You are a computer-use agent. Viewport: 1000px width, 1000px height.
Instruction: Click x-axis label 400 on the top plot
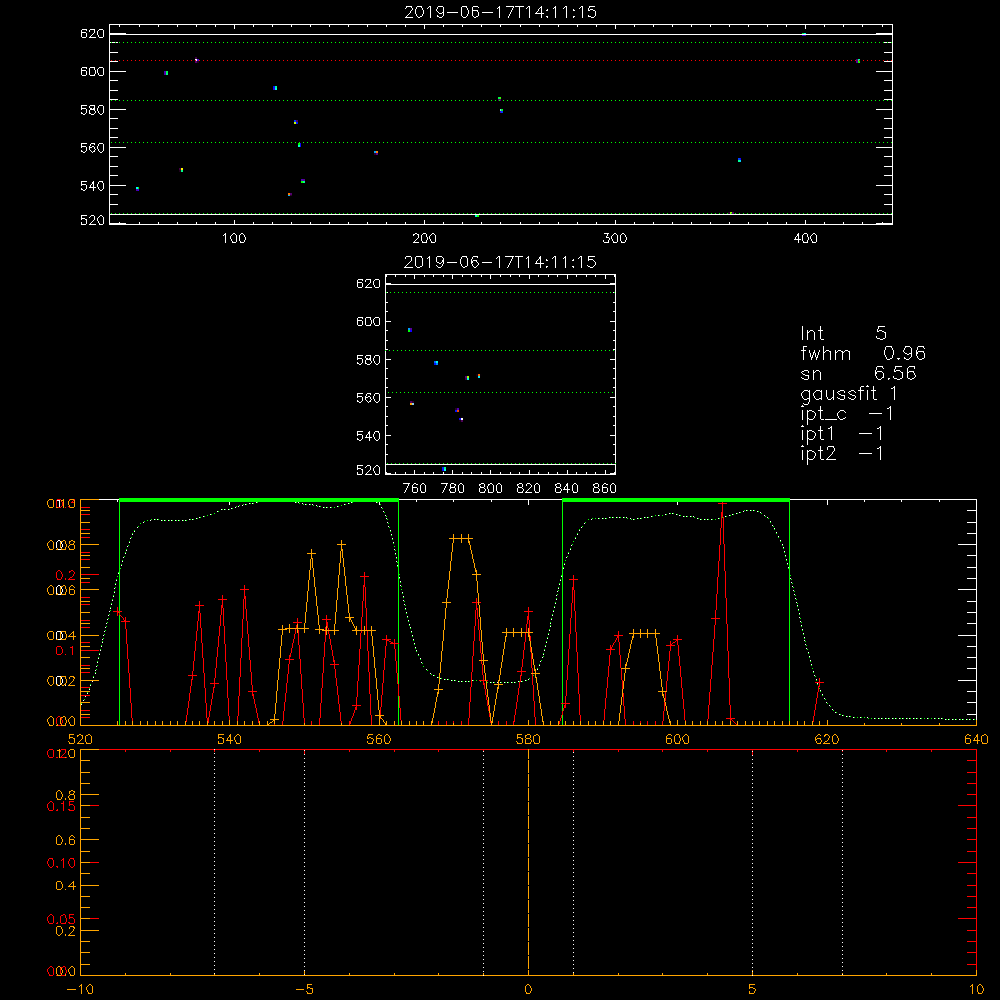(805, 239)
